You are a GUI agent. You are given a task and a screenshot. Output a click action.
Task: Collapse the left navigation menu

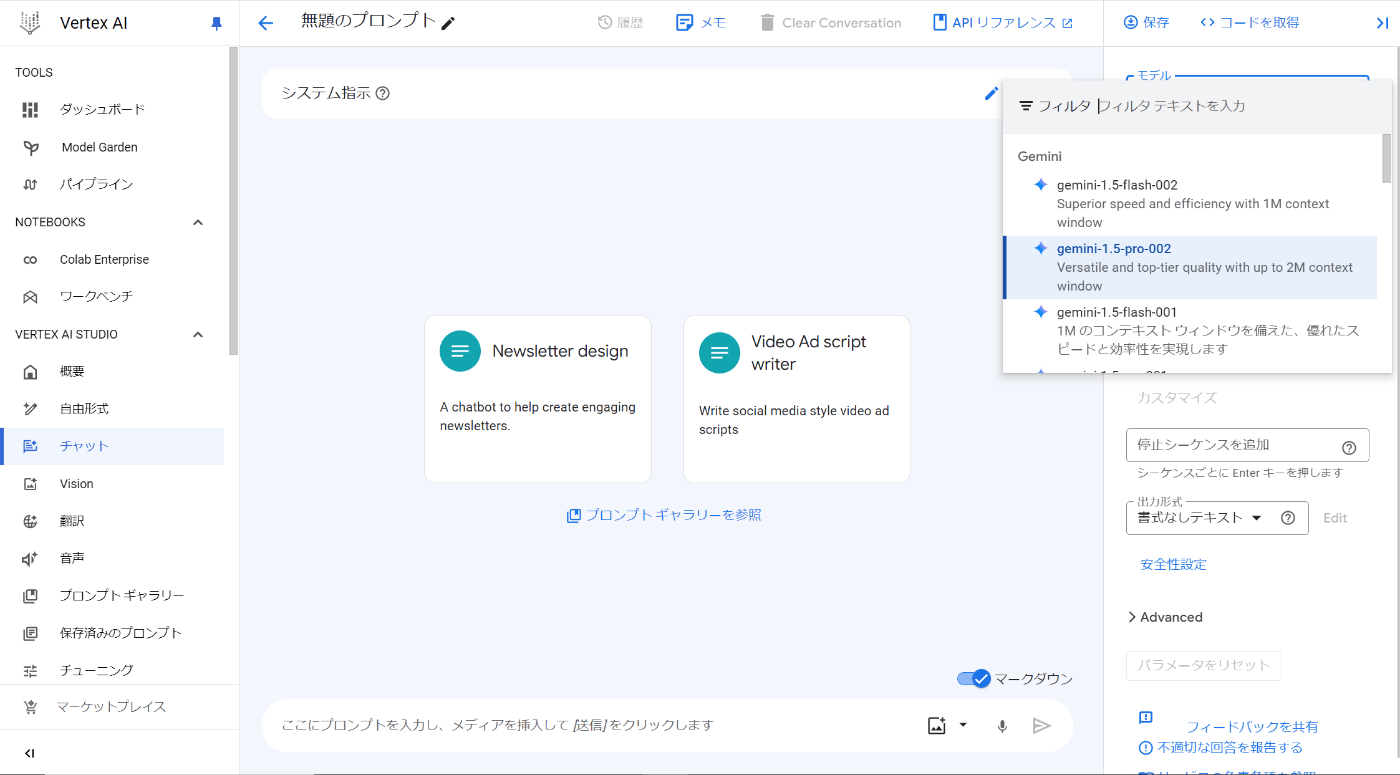[x=30, y=753]
